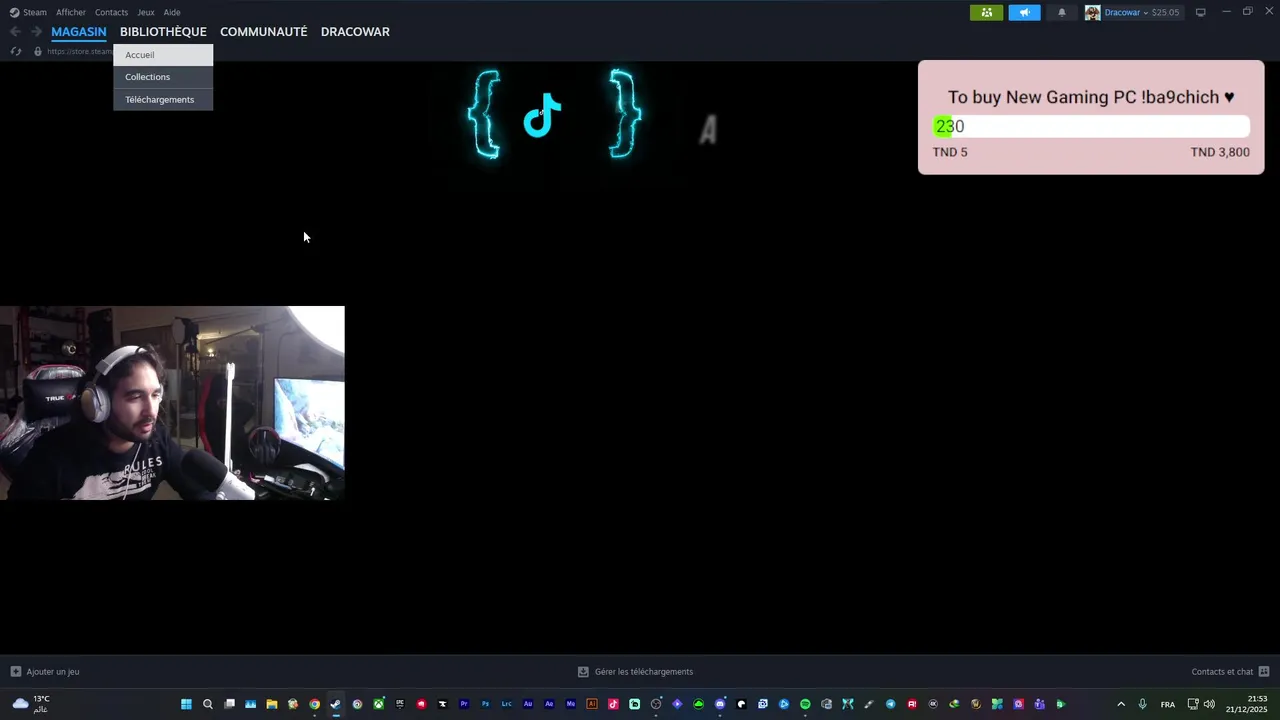The height and width of the screenshot is (720, 1280).
Task: Go to the COMMUNAUTÉ tab
Action: 264,32
